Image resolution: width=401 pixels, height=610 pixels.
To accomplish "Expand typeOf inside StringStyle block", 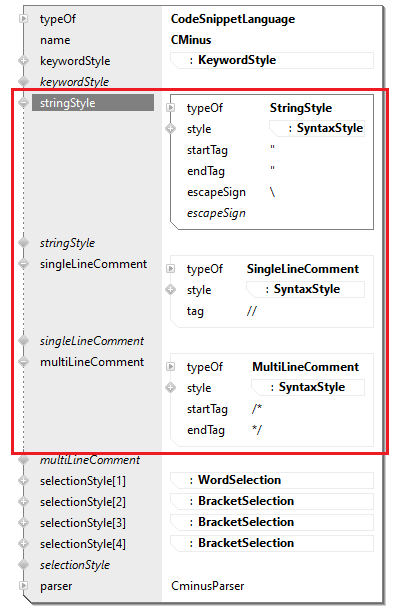I will (x=171, y=108).
